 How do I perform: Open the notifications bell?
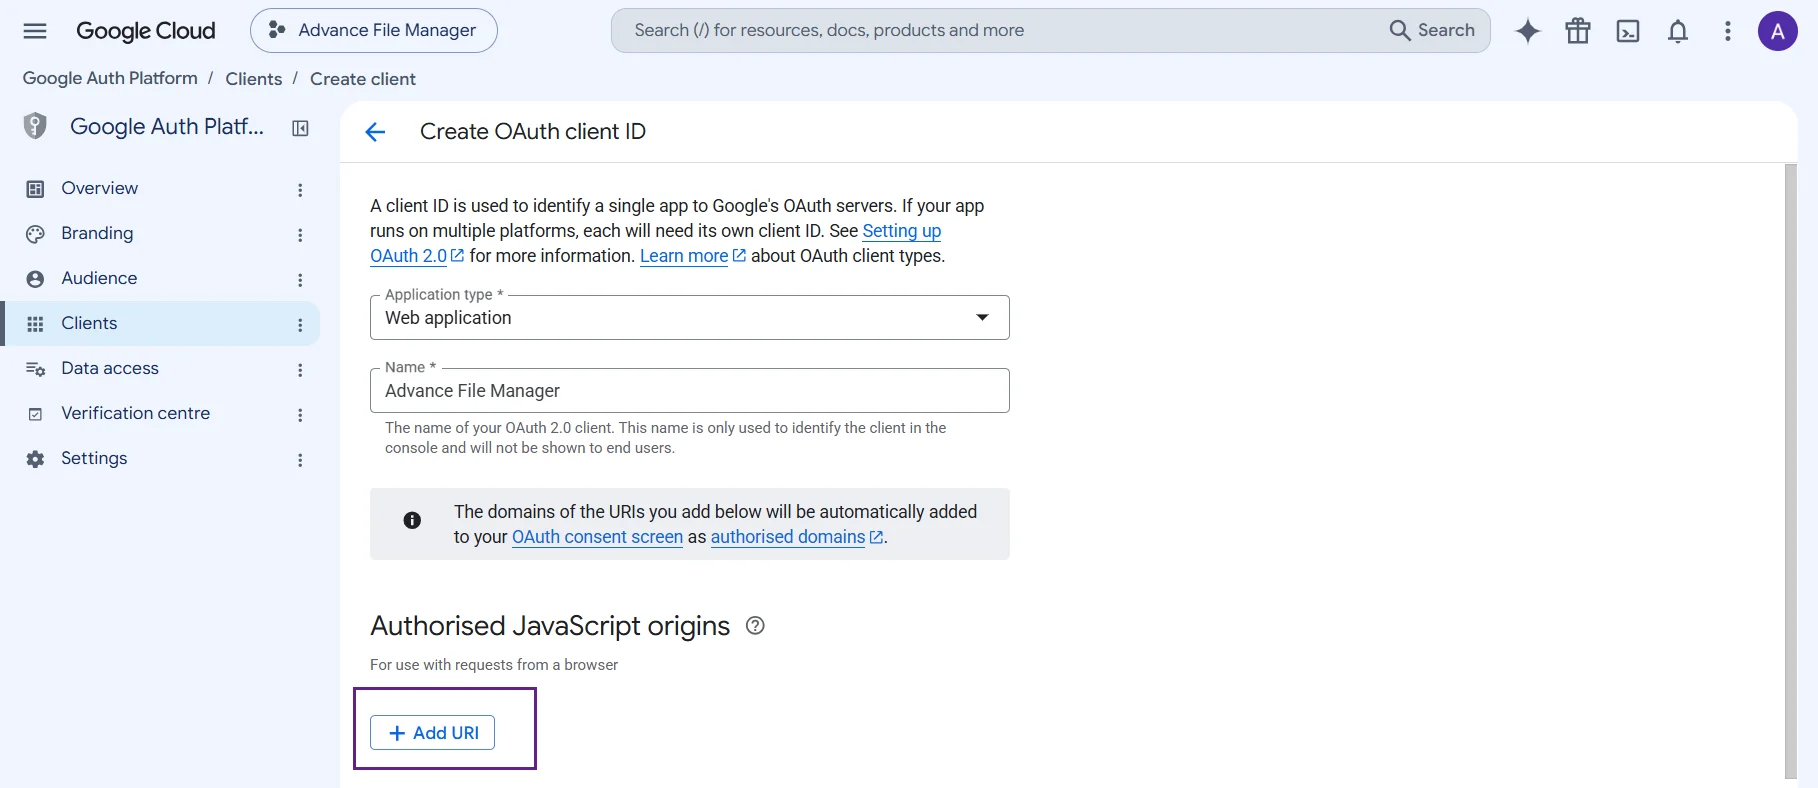[1678, 31]
